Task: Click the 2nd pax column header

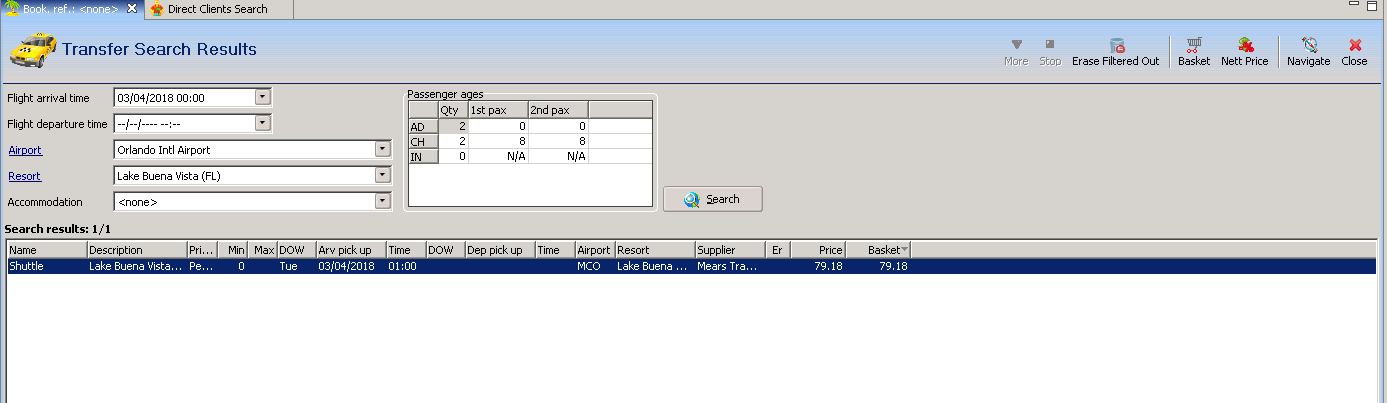Action: coord(558,110)
